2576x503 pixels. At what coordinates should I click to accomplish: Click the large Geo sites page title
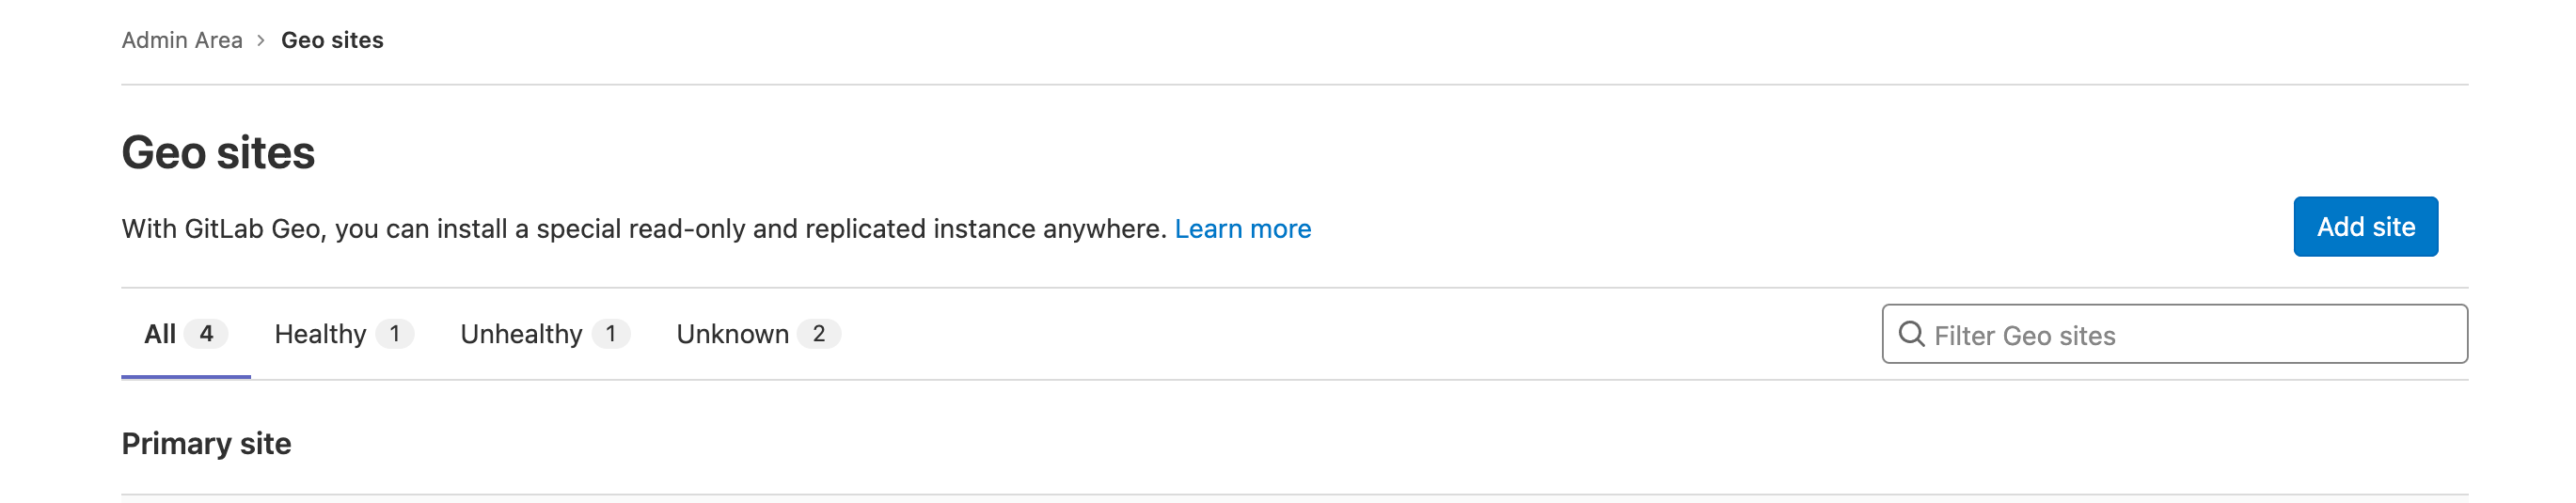tap(218, 153)
